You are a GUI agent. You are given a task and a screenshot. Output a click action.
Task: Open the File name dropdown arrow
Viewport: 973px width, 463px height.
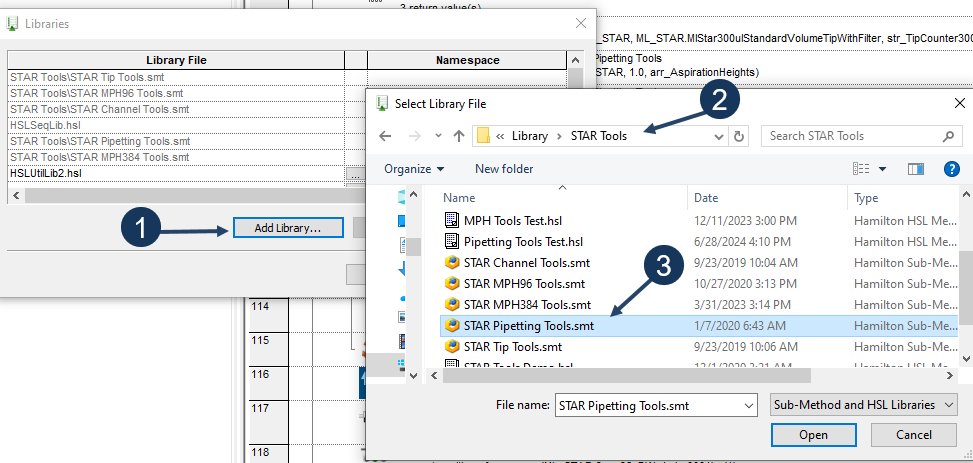pyautogui.click(x=750, y=406)
